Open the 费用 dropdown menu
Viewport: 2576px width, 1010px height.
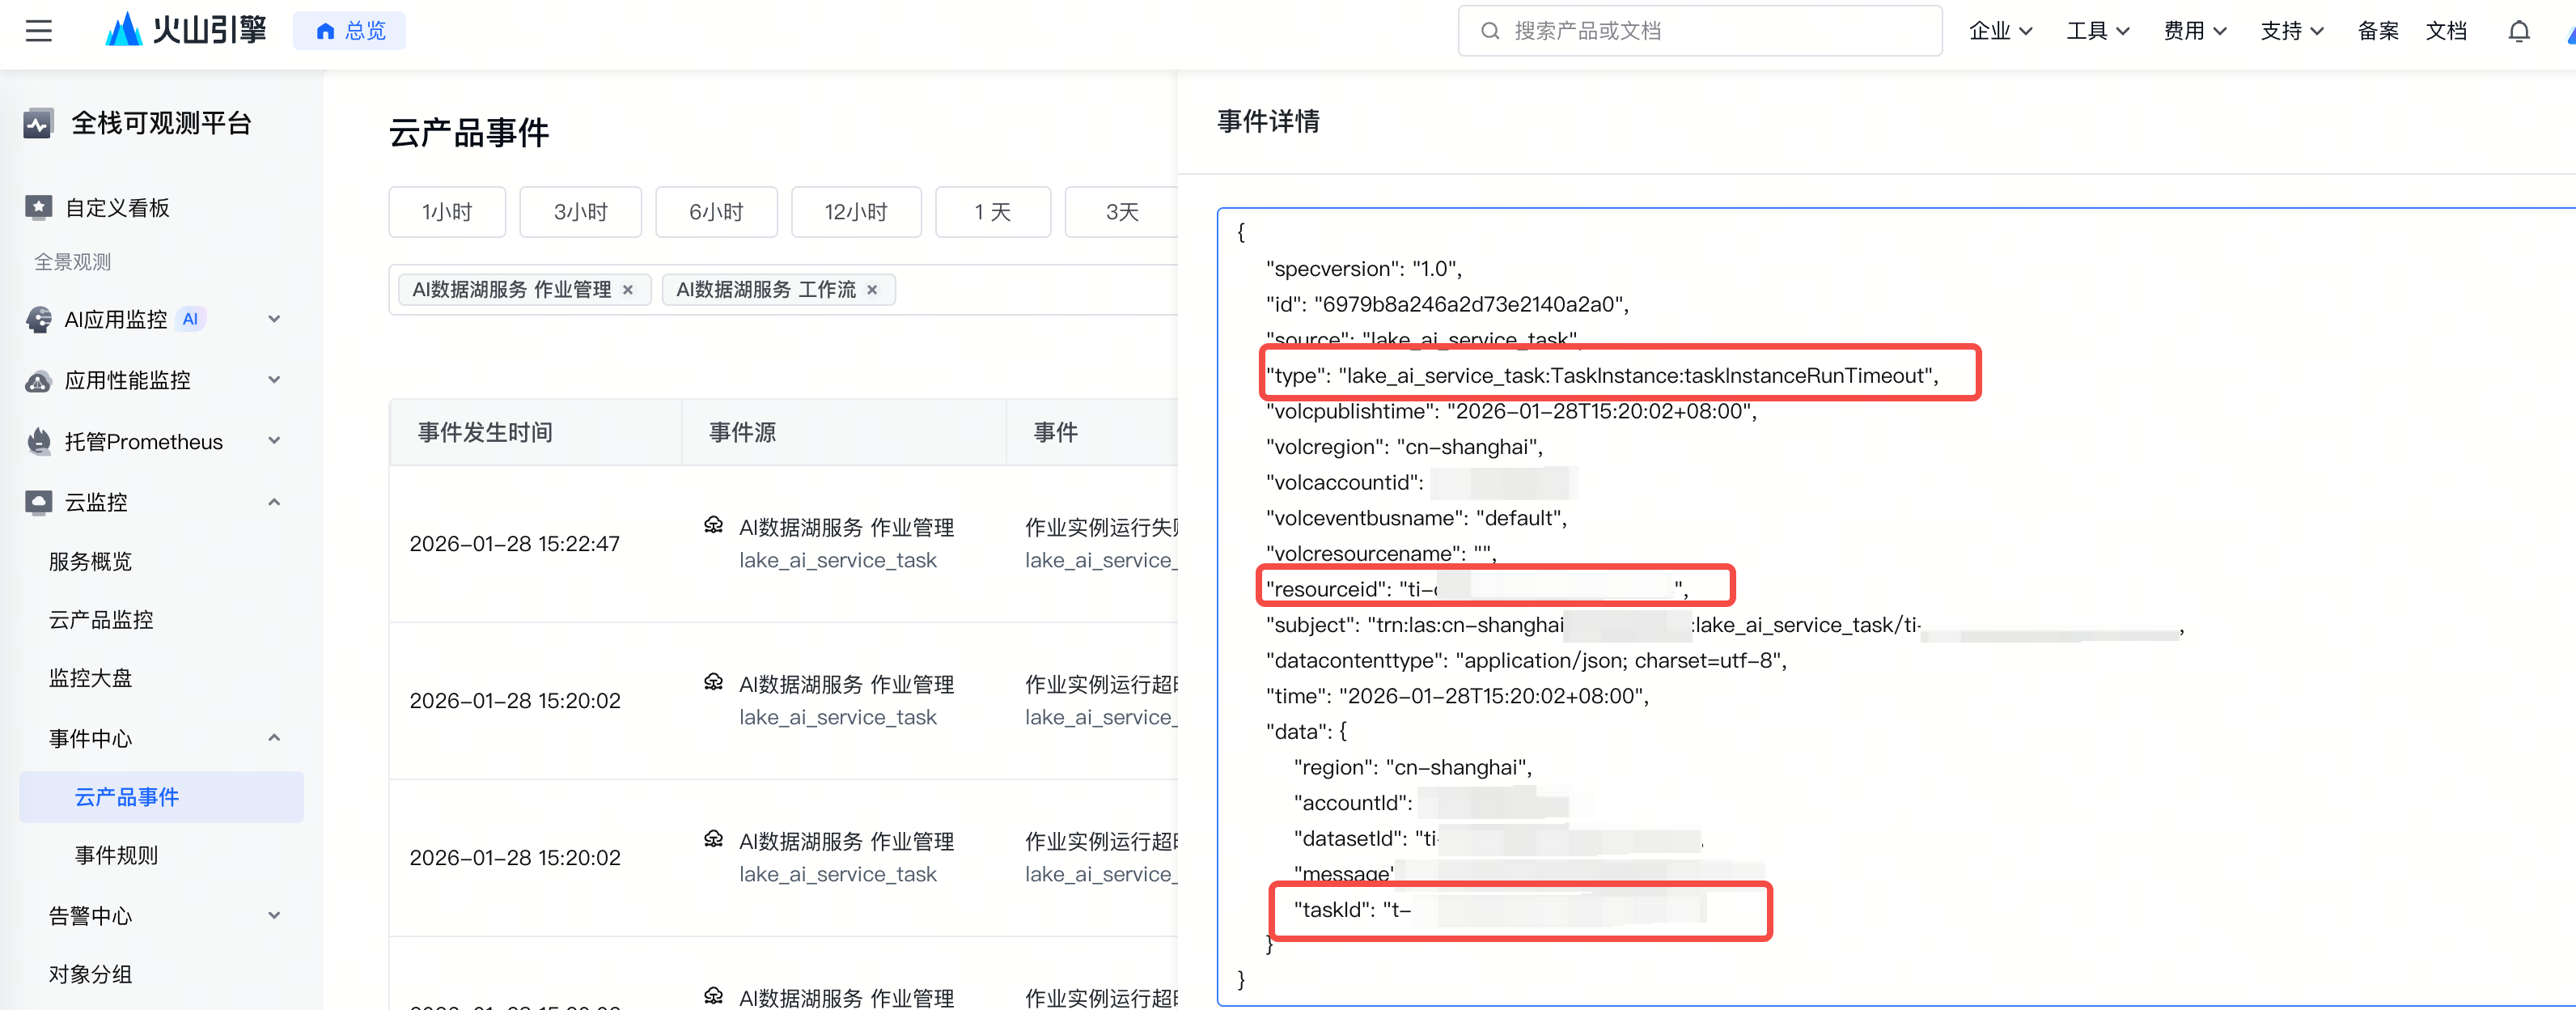click(2194, 31)
